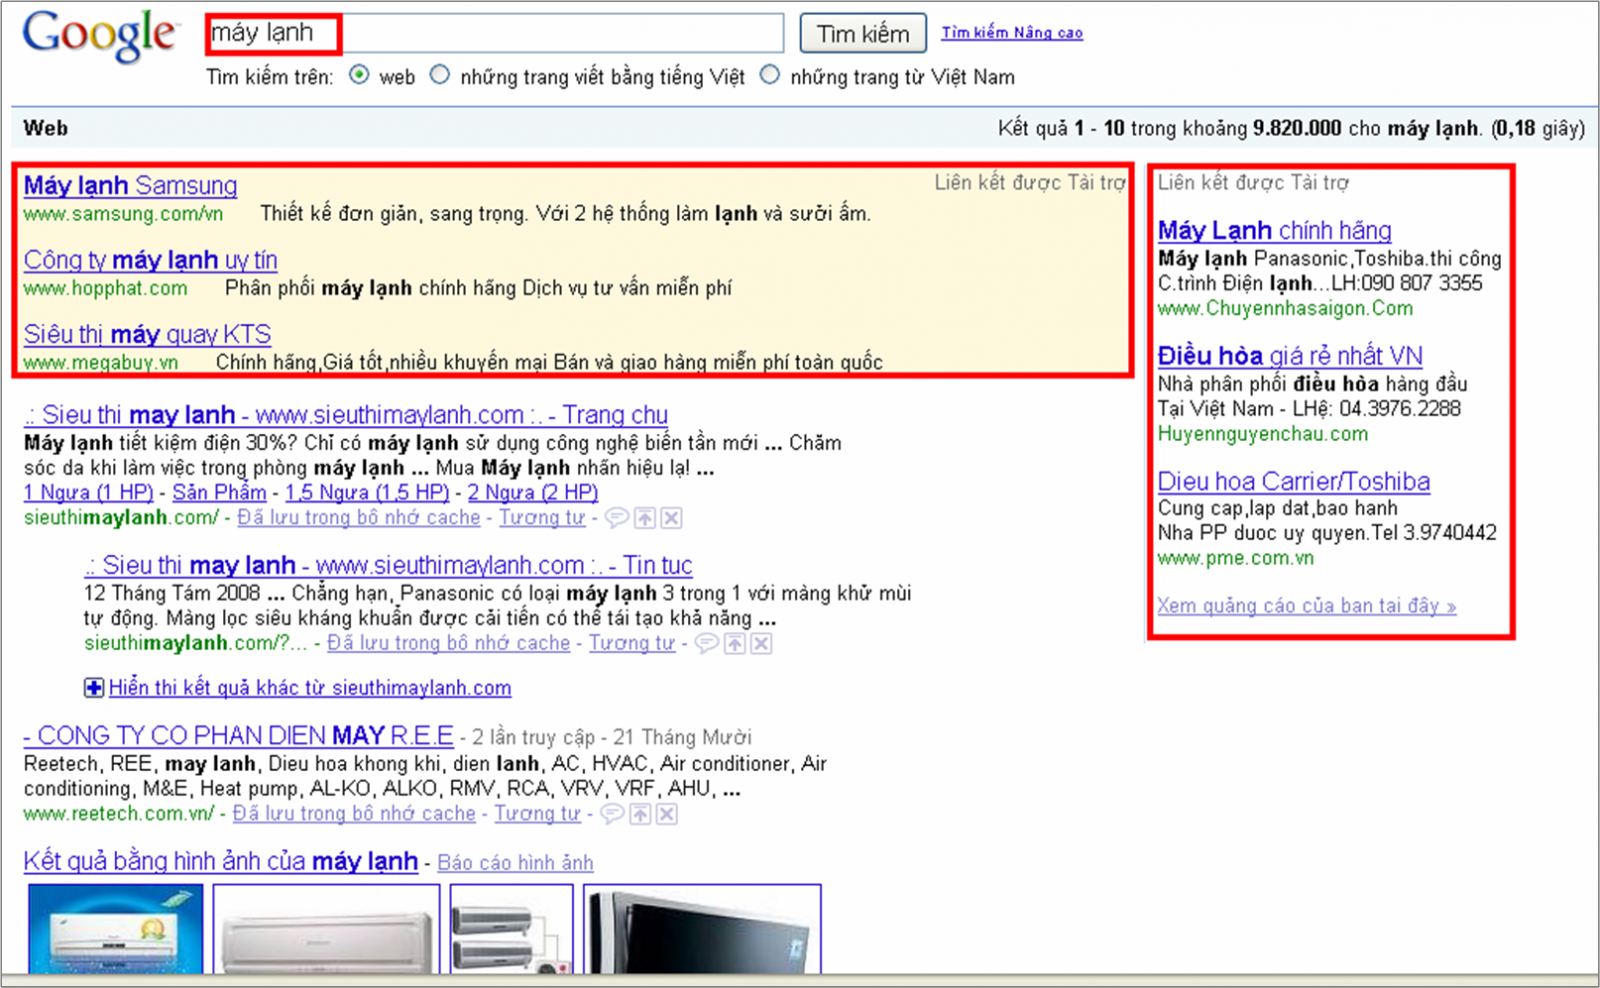Screen dimensions: 1600x988
Task: Open the '1,5 Ngựa (1,5 HP)' sitelink
Action: click(x=367, y=492)
